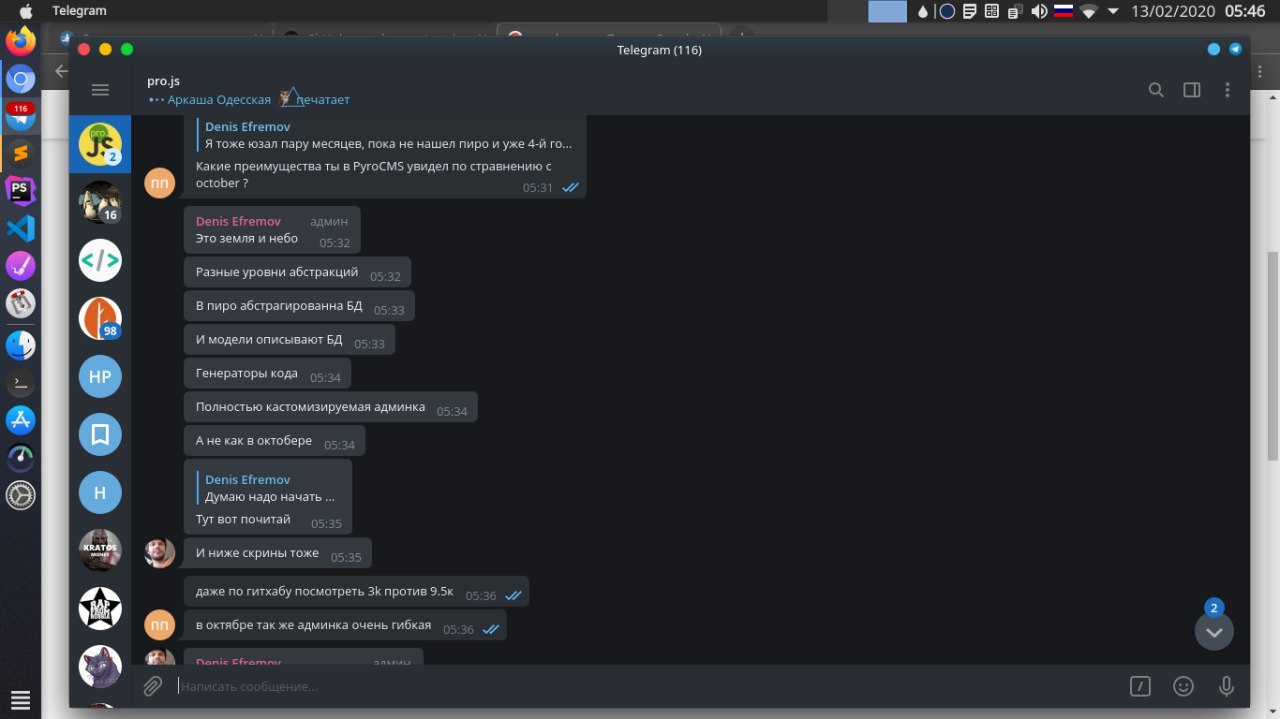Select message 'А не как в октобере'

point(274,442)
